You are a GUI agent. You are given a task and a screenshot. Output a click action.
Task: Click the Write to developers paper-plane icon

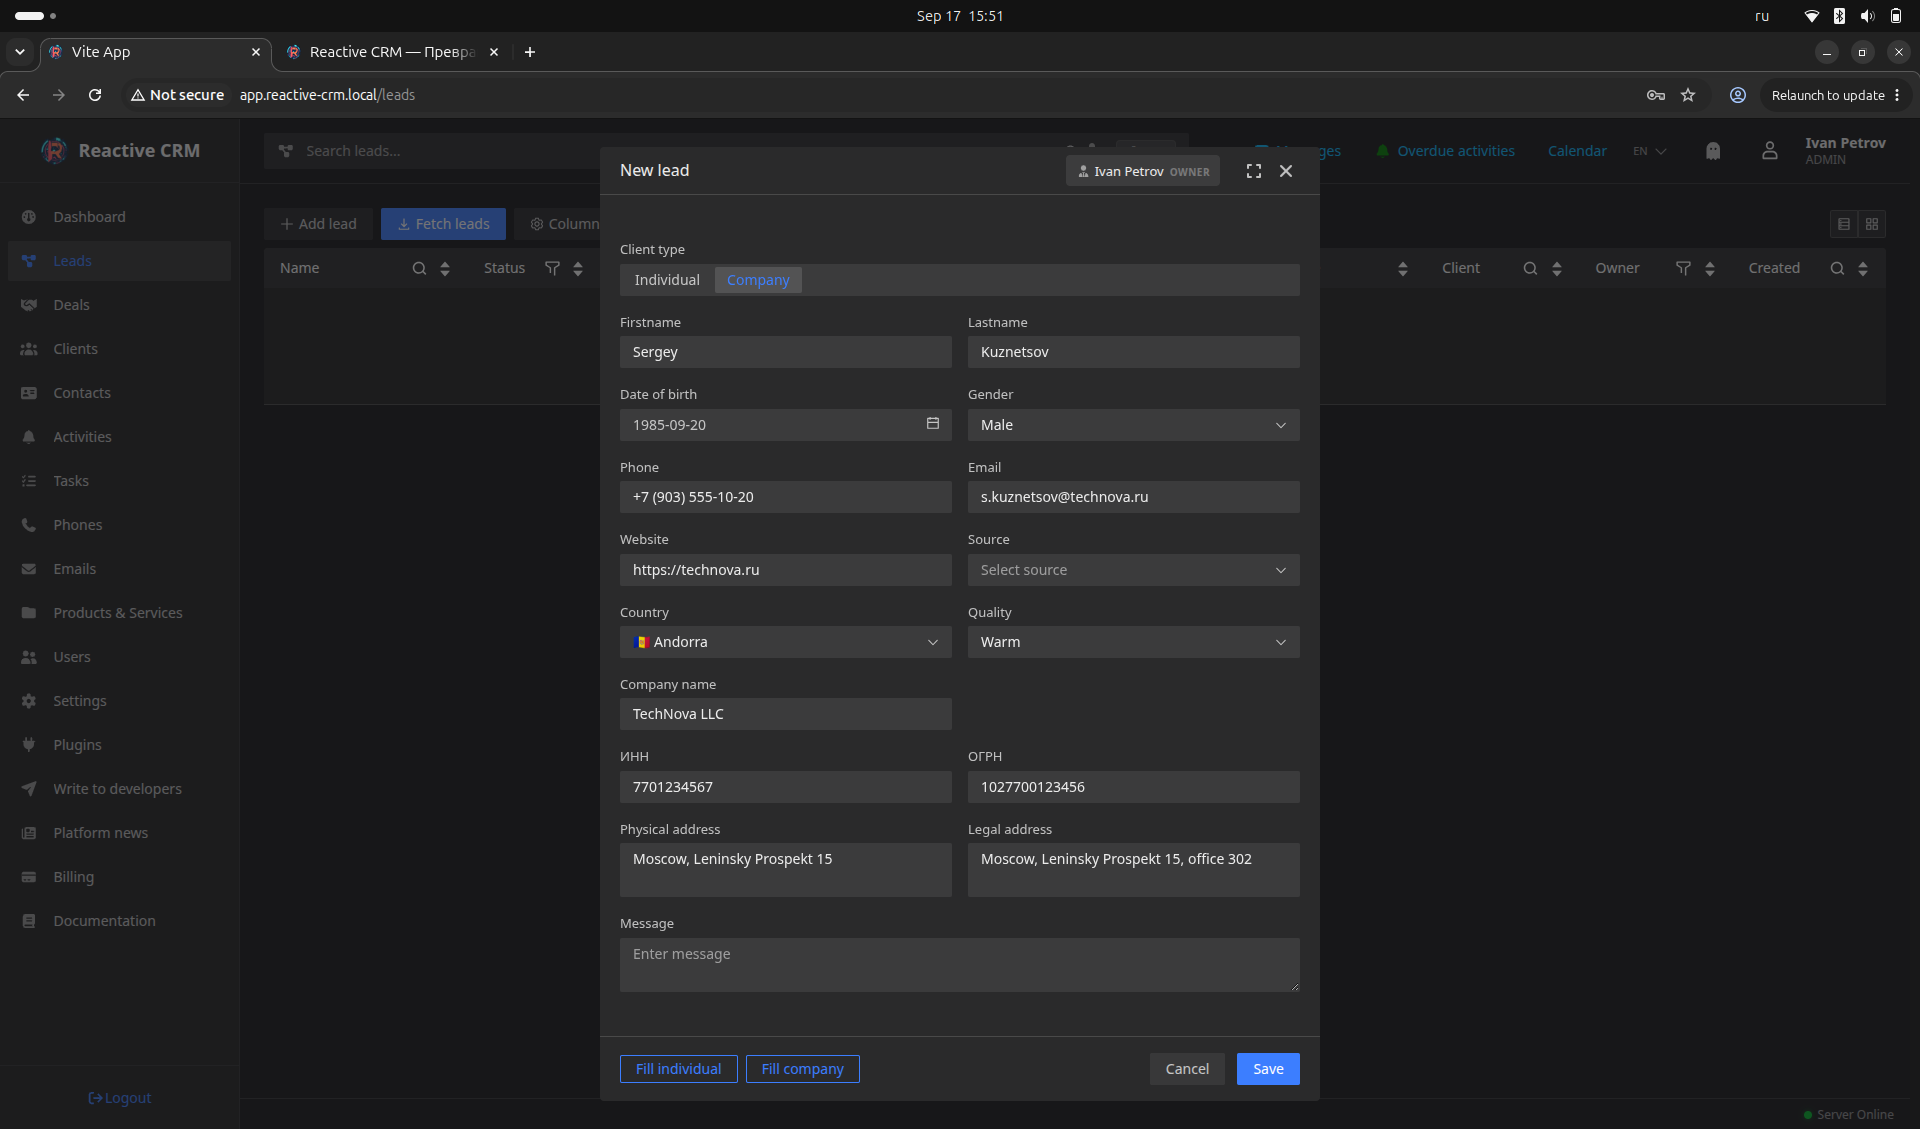tap(29, 789)
